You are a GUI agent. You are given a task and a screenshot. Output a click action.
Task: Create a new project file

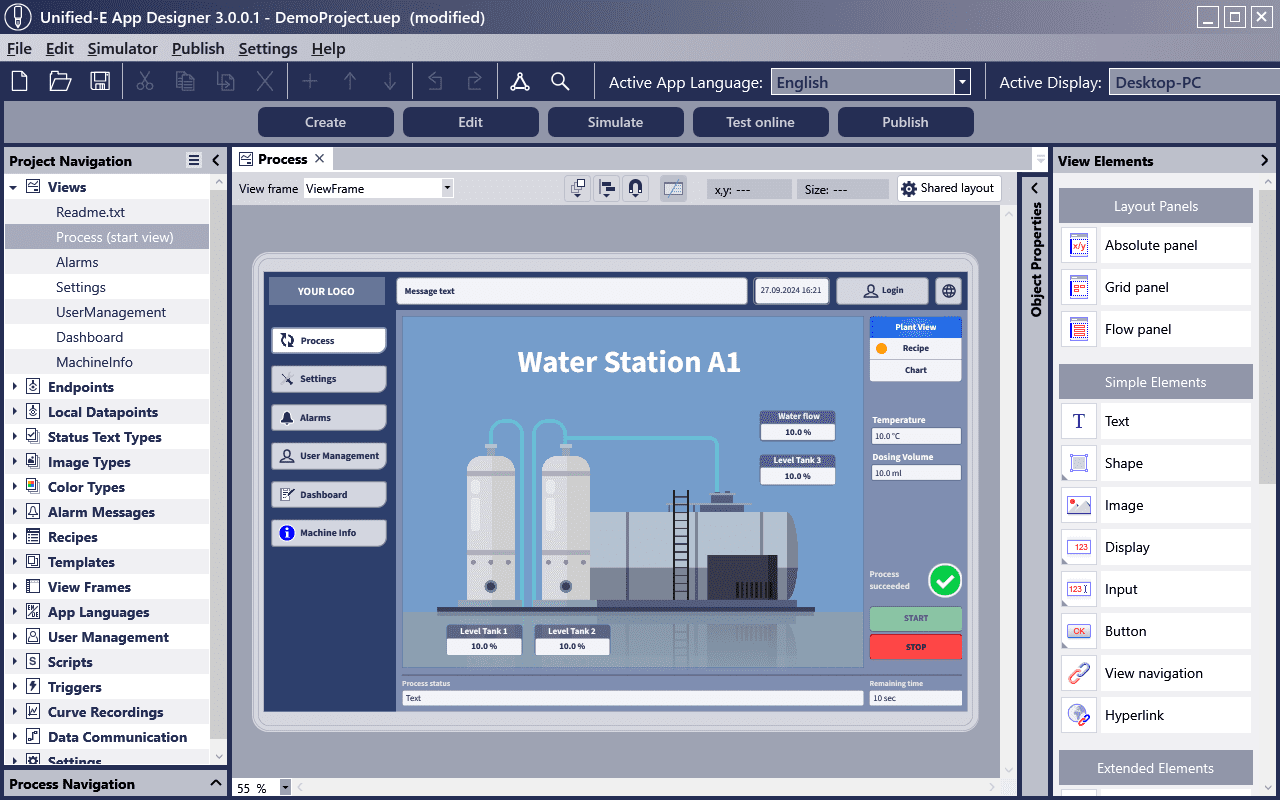pos(19,82)
